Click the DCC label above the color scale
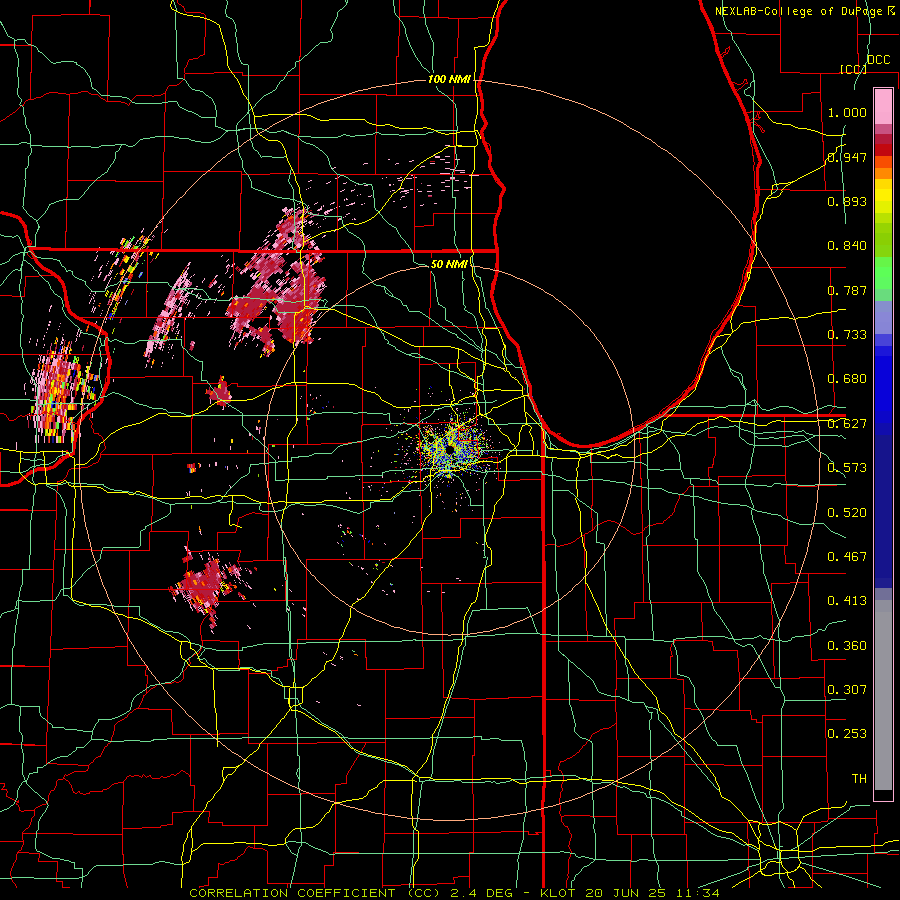This screenshot has width=900, height=900. [x=879, y=60]
